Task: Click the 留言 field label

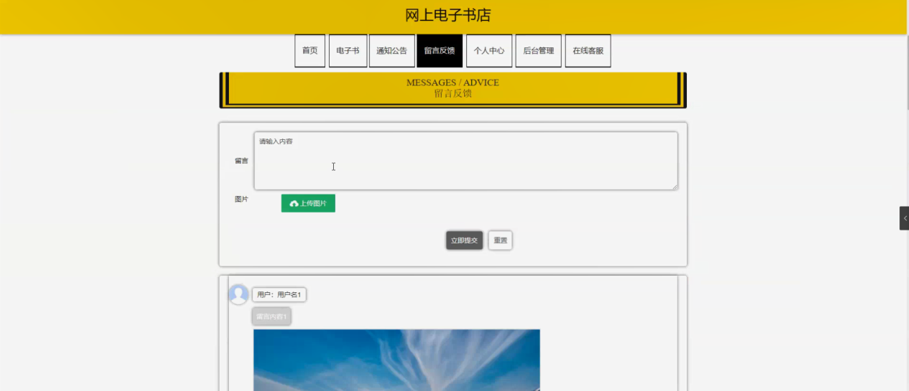Action: coord(241,161)
